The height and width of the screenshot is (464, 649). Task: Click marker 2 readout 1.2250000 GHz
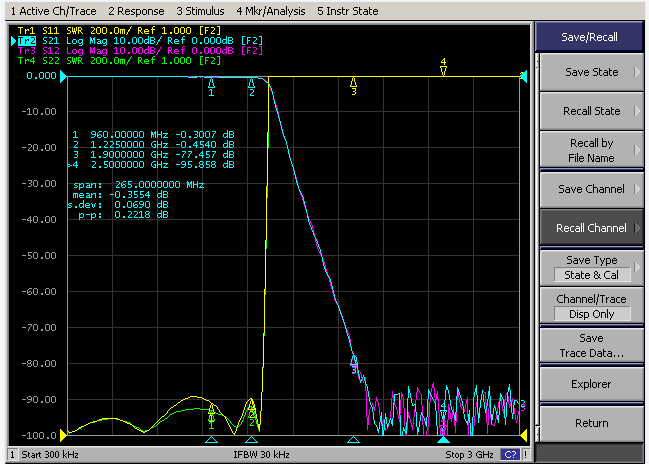click(153, 144)
